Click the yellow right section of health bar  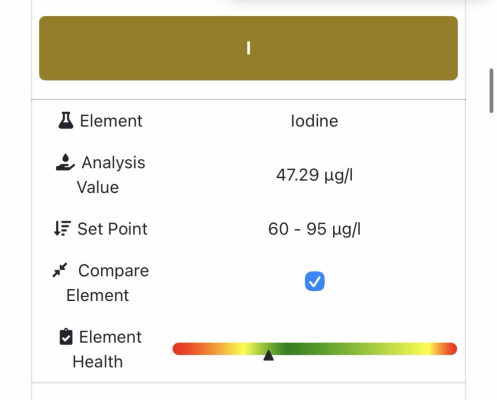[x=422, y=349]
